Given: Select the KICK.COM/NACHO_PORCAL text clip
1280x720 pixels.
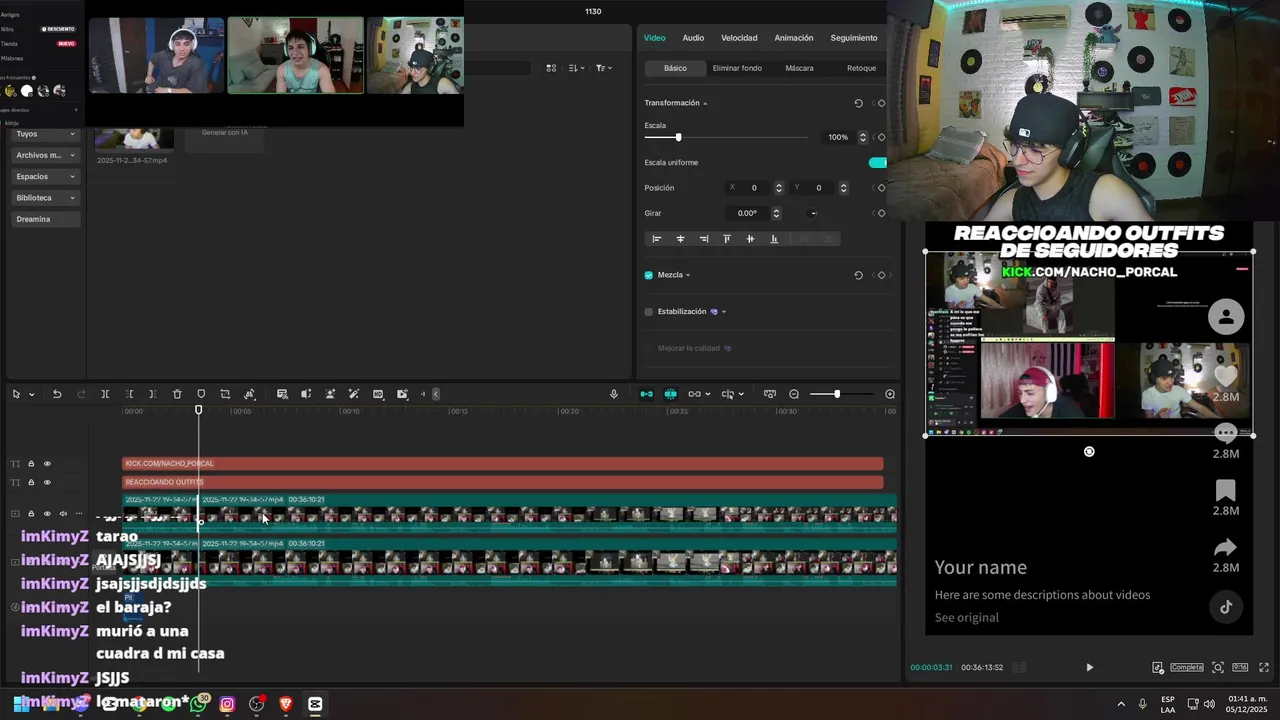Looking at the screenshot, I should tap(503, 464).
